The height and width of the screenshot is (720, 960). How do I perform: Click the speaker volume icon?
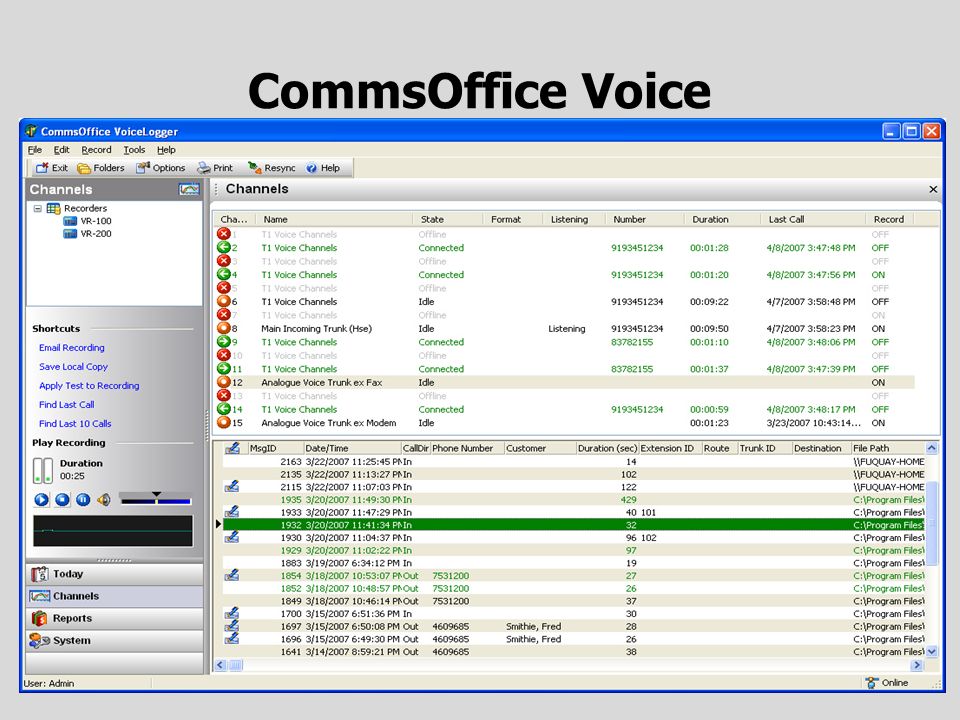click(x=103, y=500)
